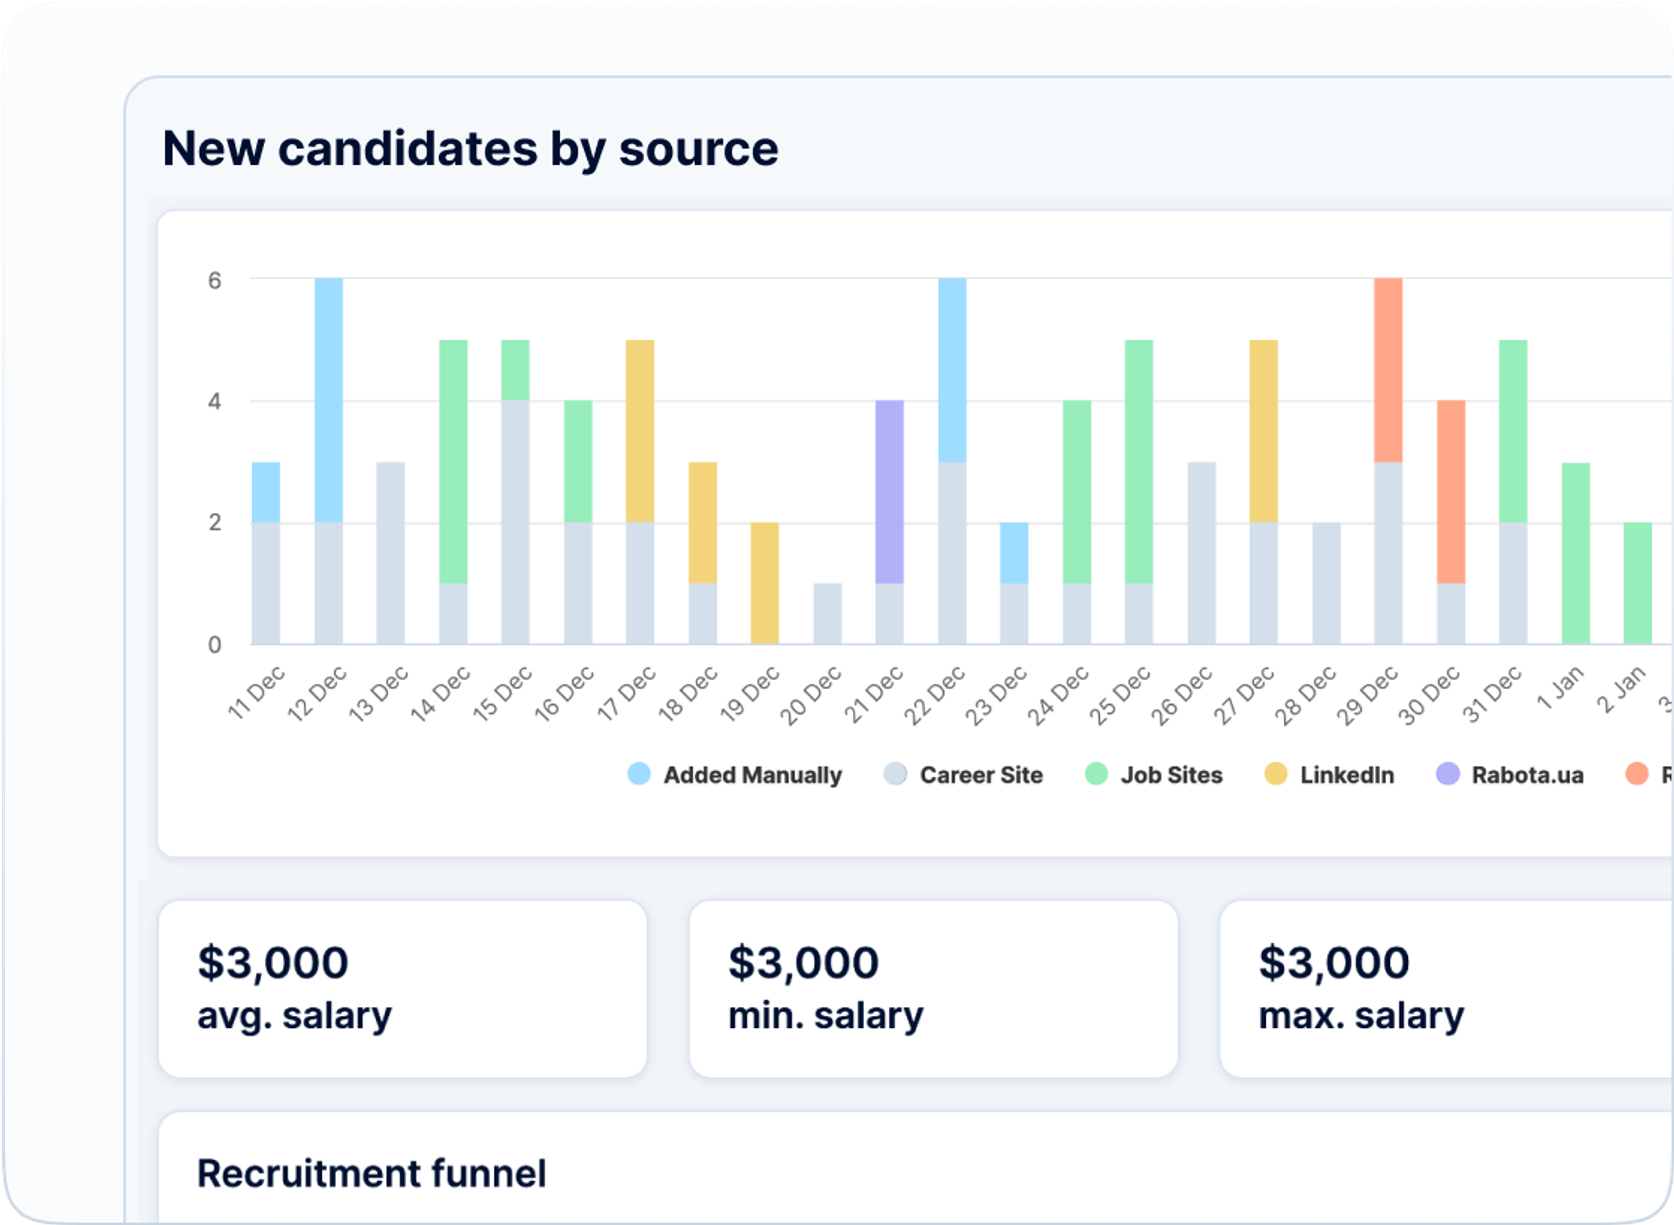Click the y-axis value 6
The width and height of the screenshot is (1674, 1225).
coord(214,281)
